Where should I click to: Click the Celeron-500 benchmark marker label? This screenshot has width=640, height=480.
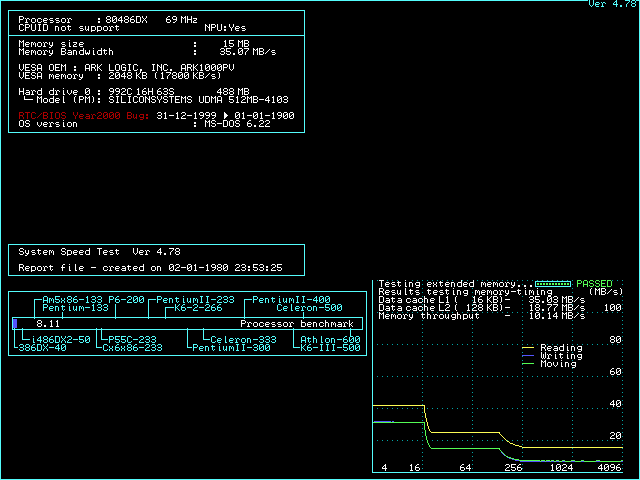point(309,308)
